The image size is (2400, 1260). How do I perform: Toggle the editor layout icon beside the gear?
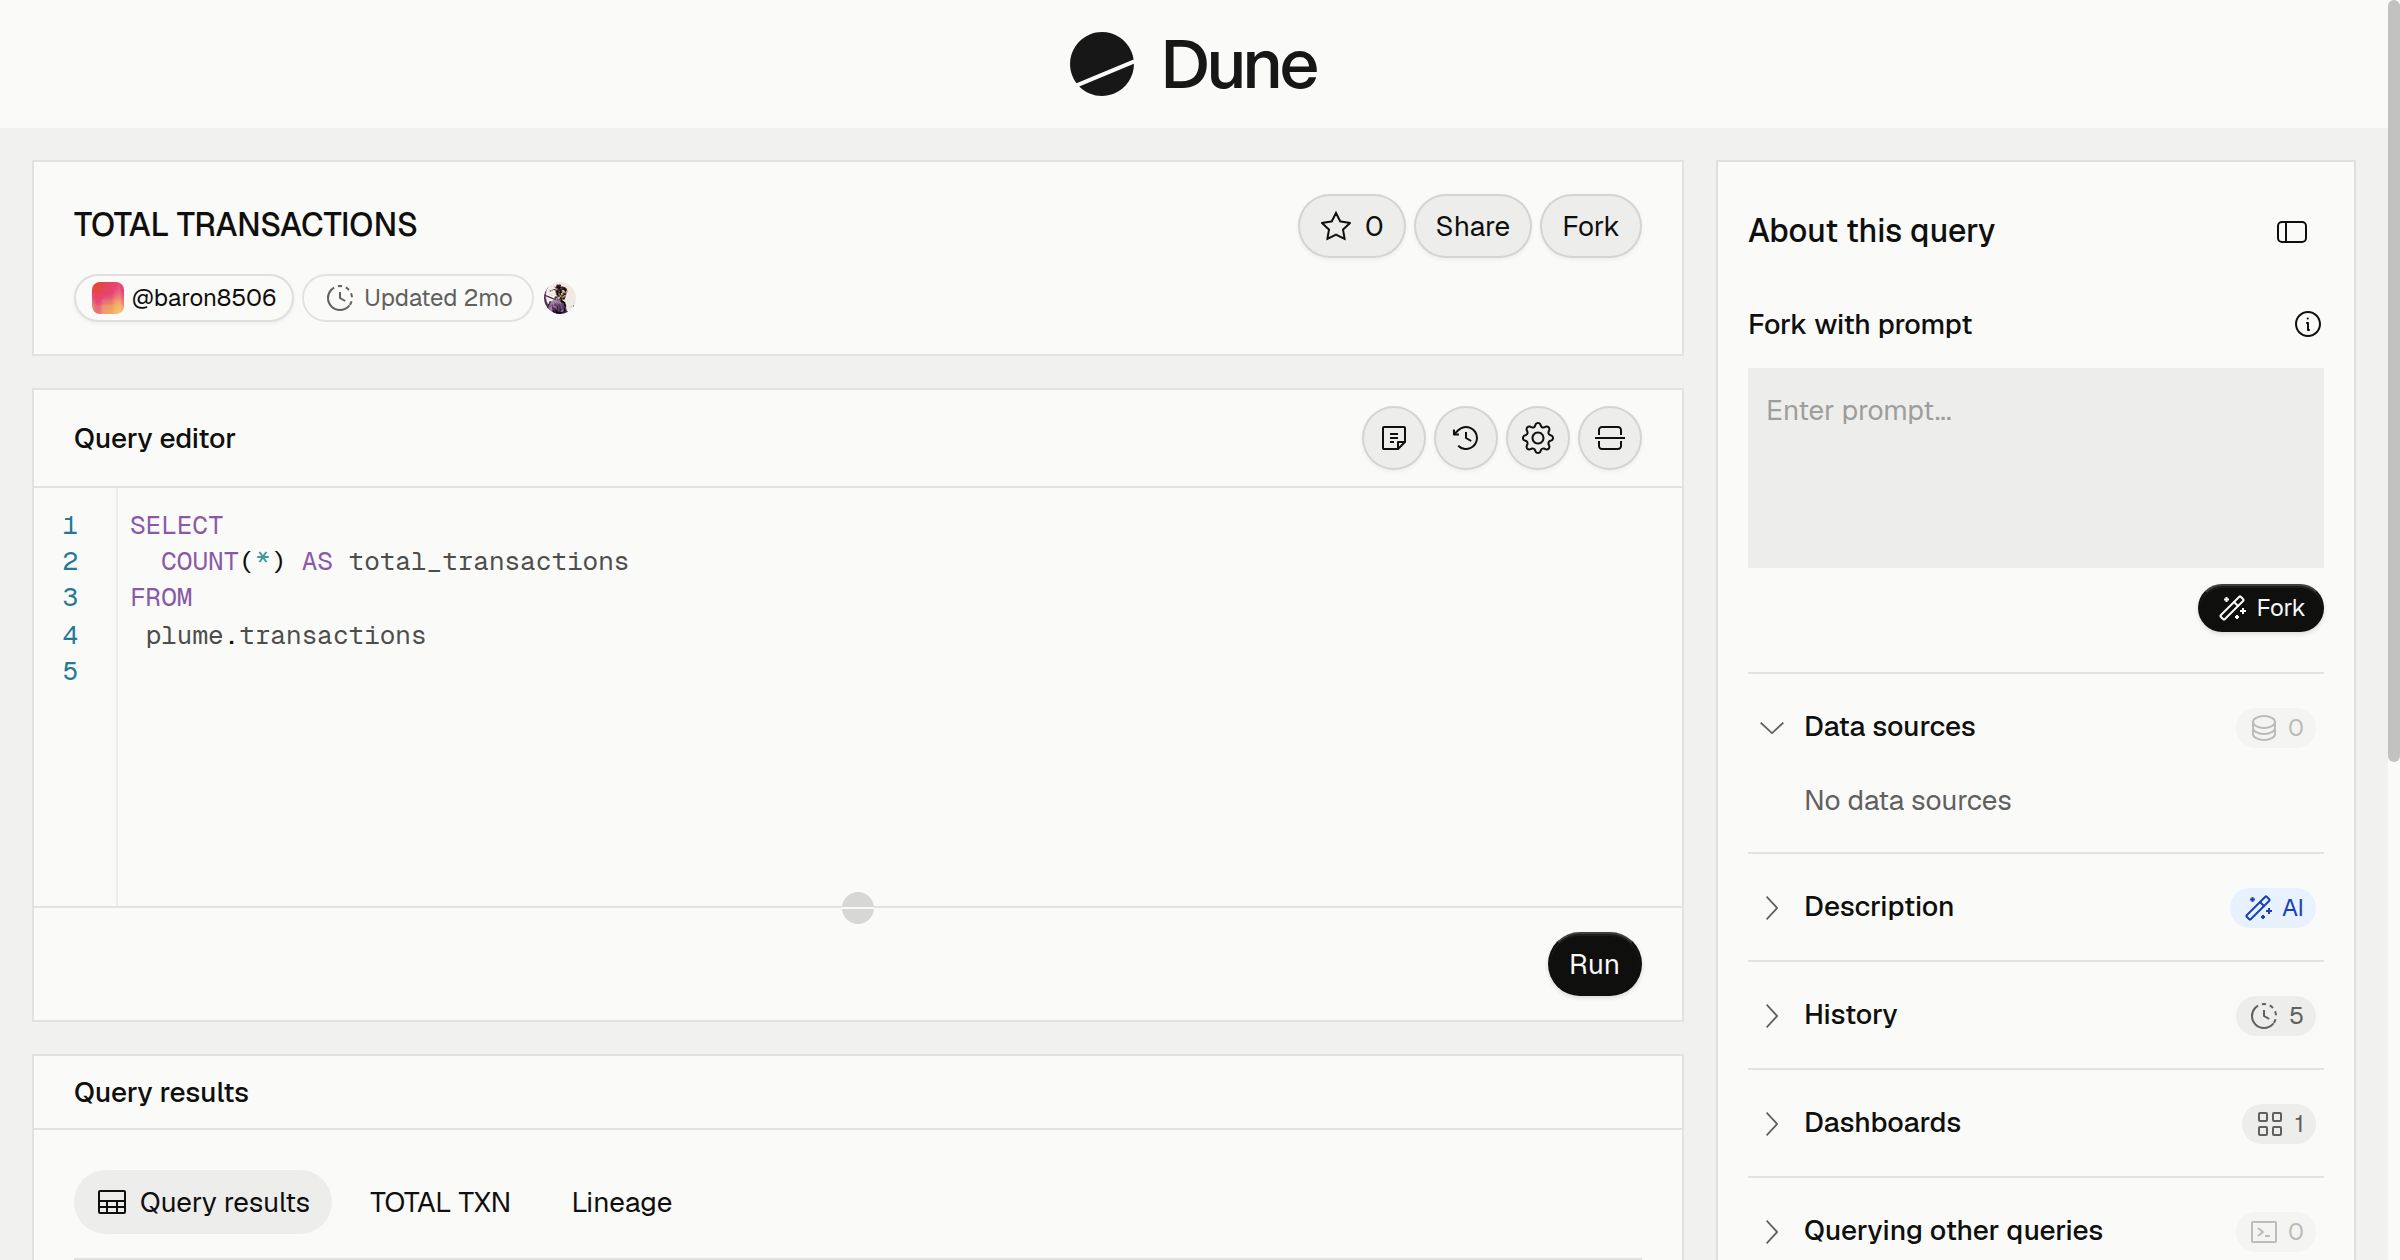pos(1609,438)
